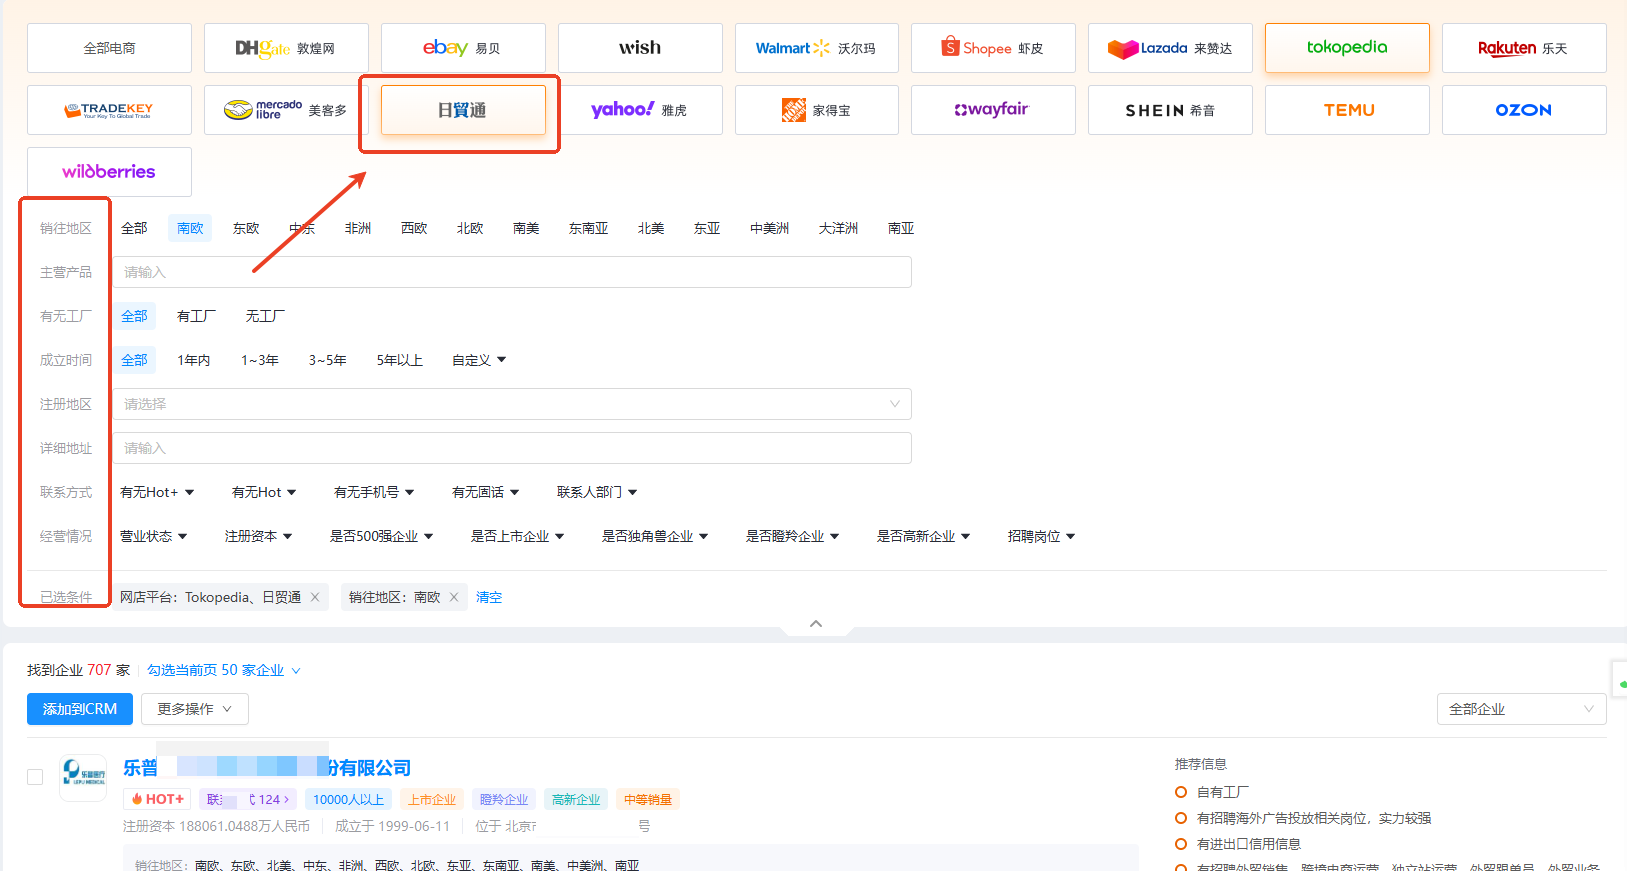Expand the 是否500强企业 dropdown
Image resolution: width=1627 pixels, height=871 pixels.
click(x=381, y=536)
